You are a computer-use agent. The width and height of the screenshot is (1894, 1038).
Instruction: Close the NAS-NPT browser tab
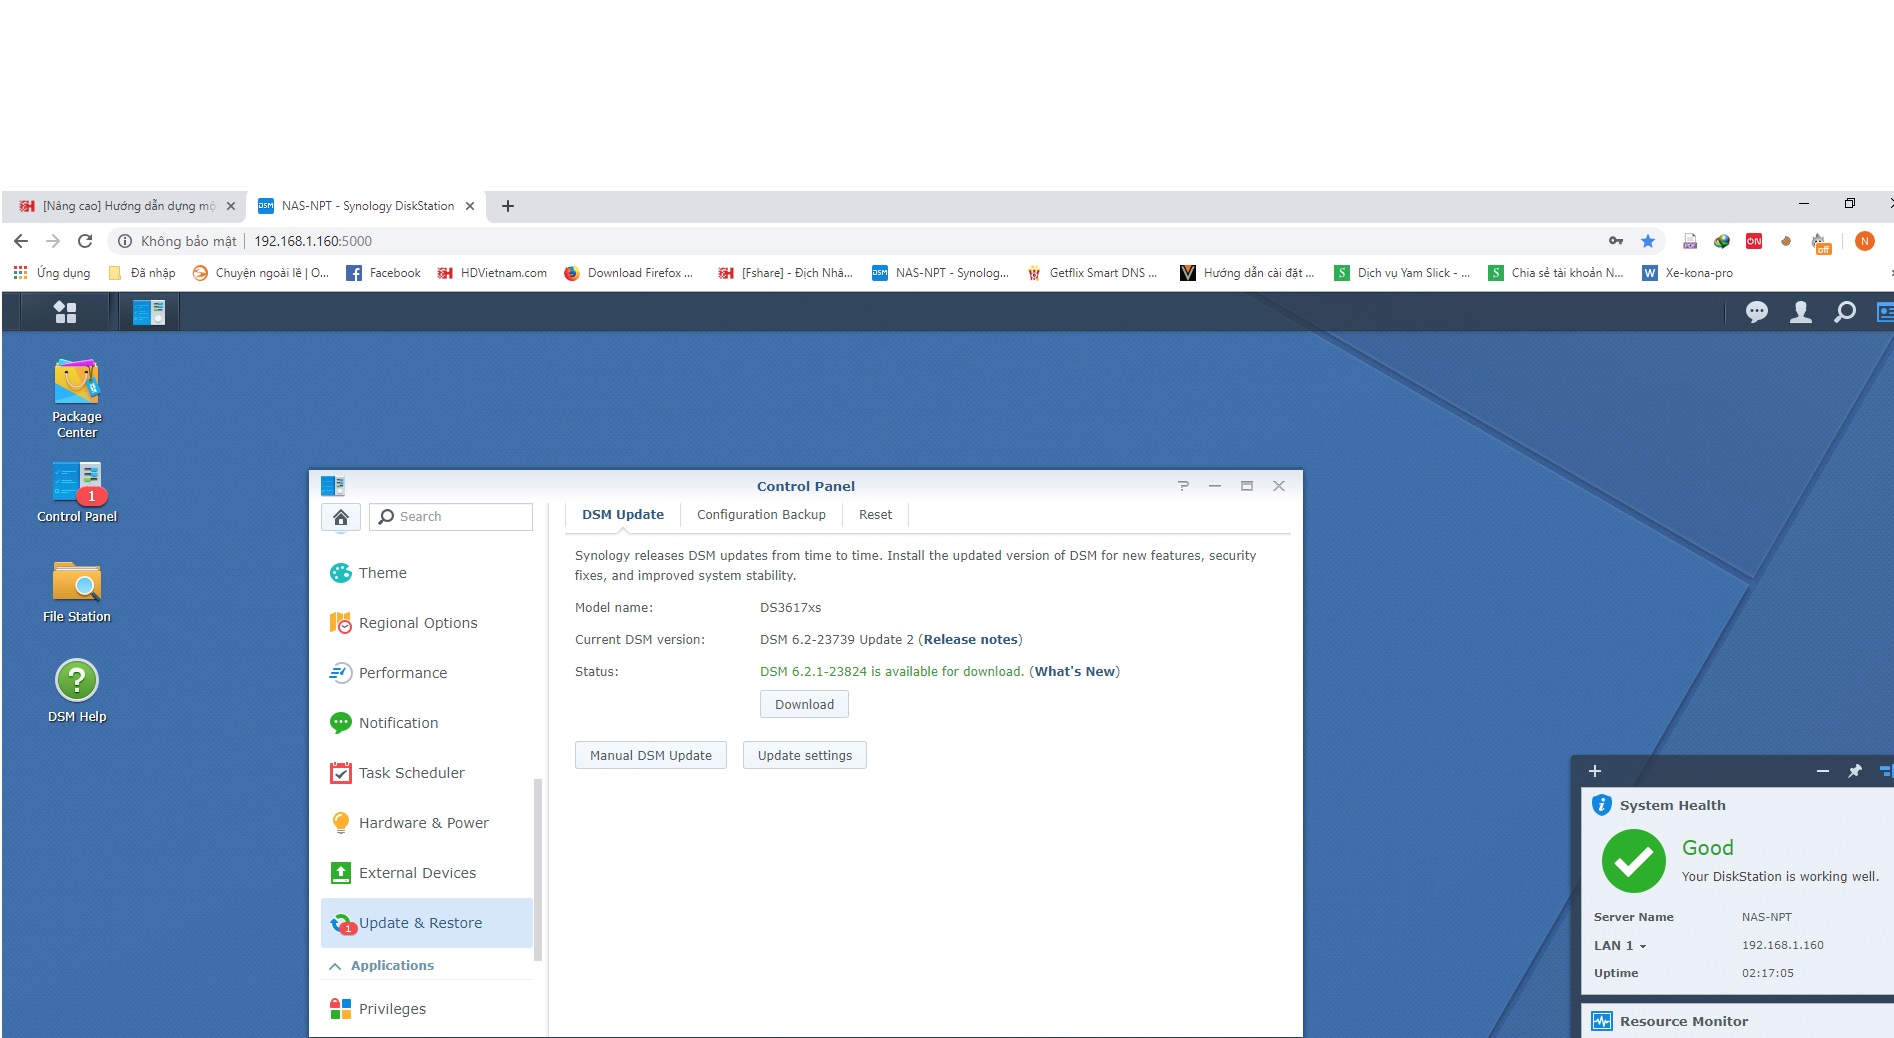point(470,206)
